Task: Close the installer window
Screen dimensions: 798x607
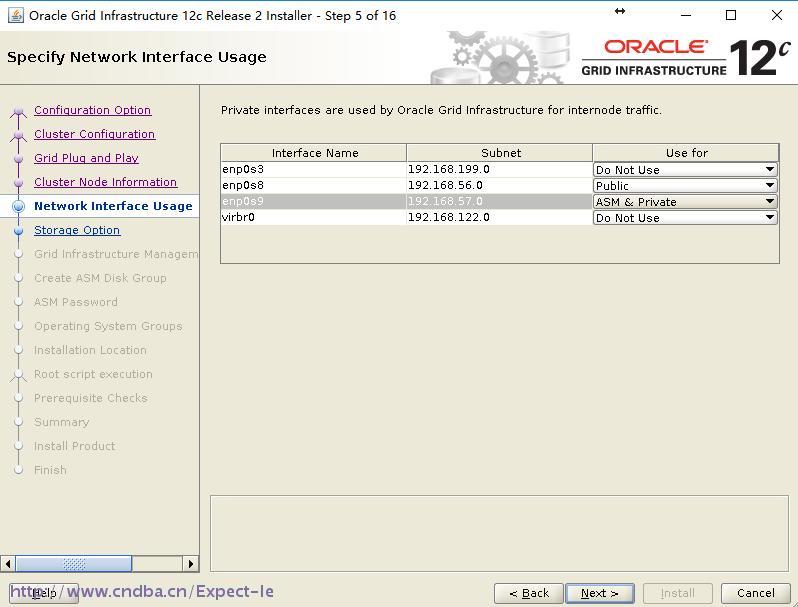Action: (777, 15)
